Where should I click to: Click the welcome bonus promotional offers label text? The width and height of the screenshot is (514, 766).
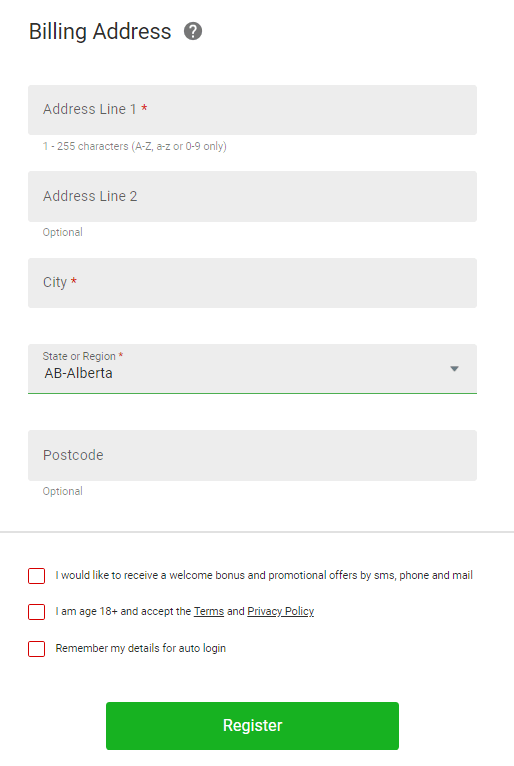264,575
